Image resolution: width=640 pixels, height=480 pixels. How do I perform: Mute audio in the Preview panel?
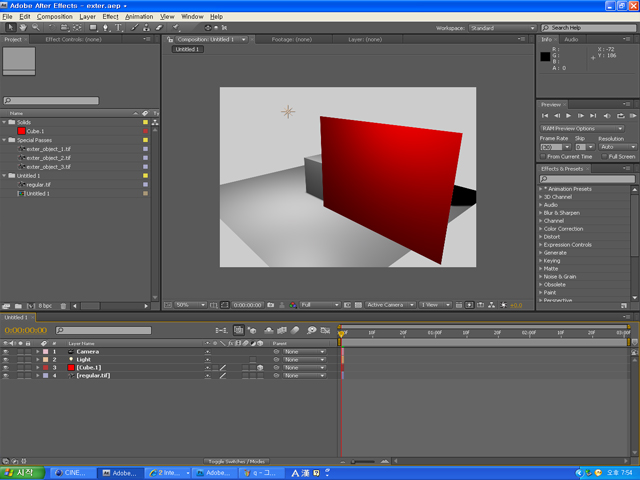point(607,116)
